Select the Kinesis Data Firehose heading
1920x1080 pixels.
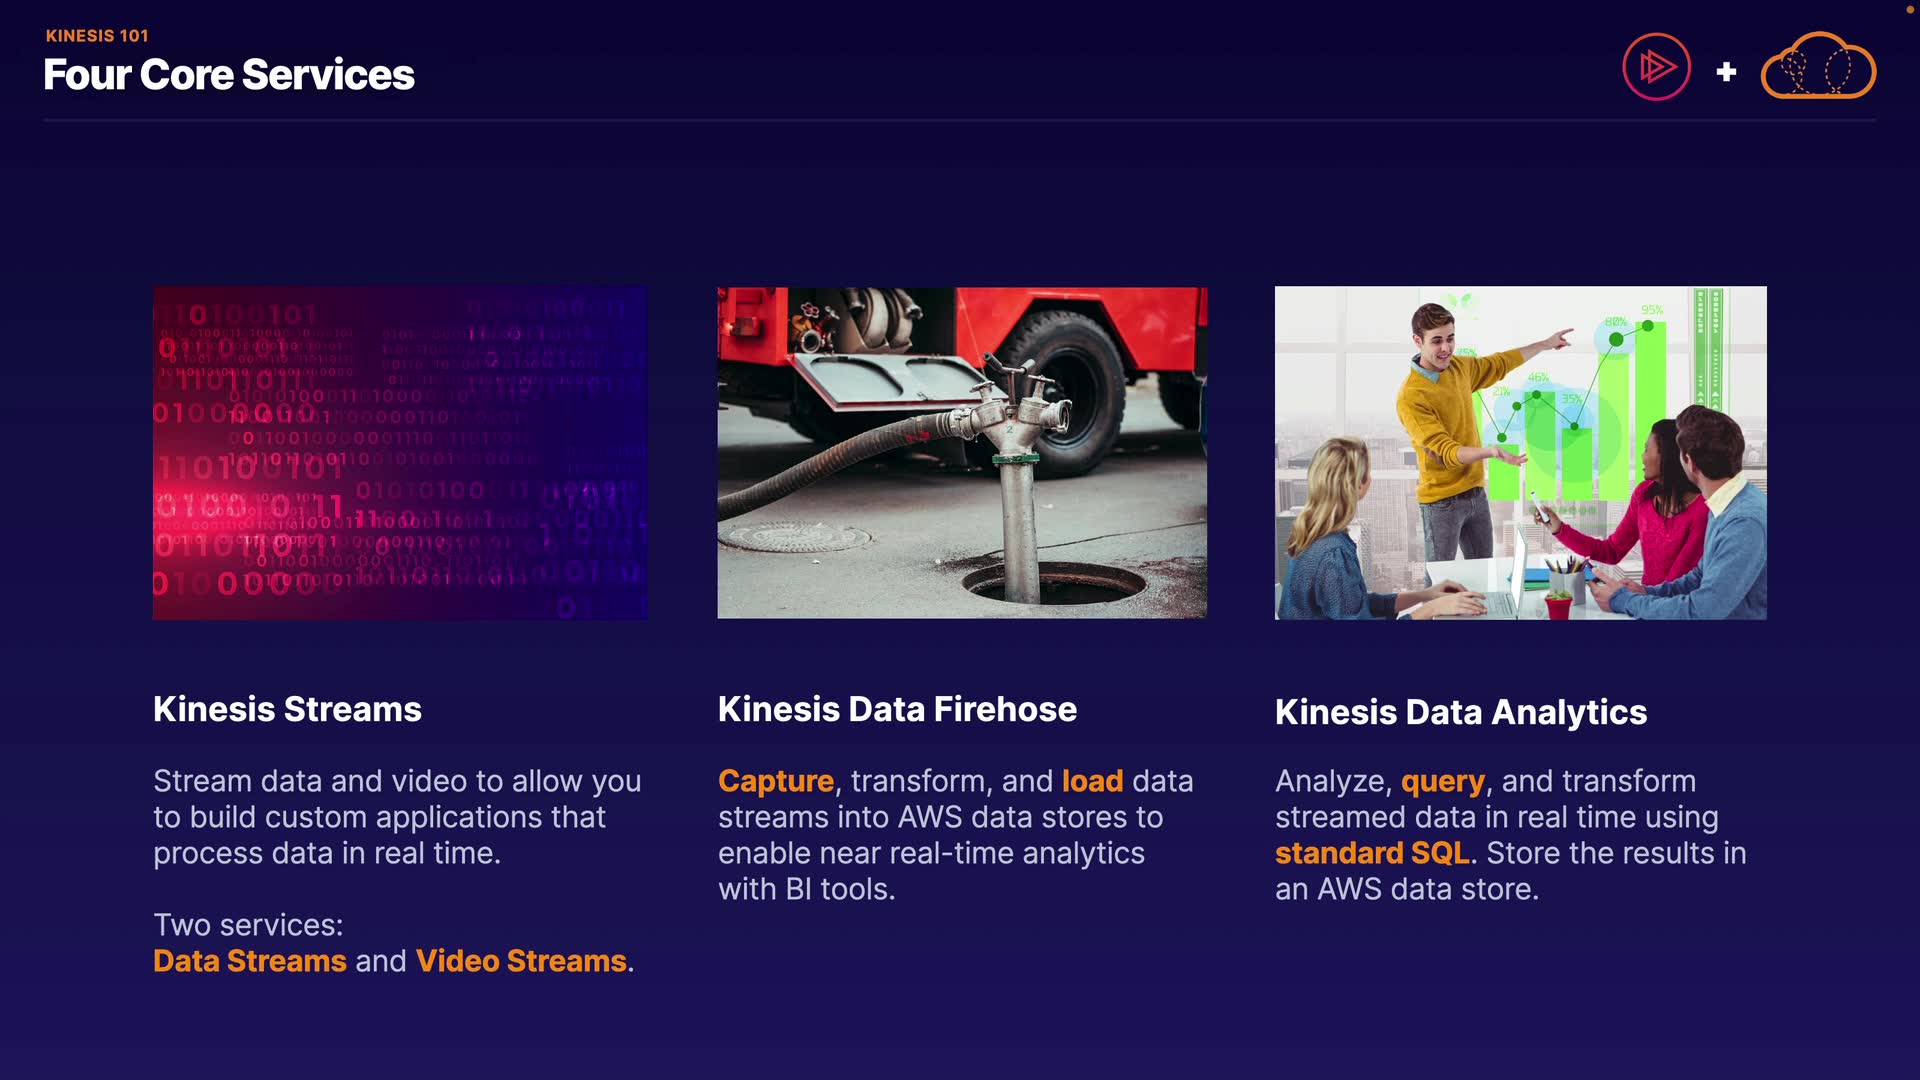point(897,709)
